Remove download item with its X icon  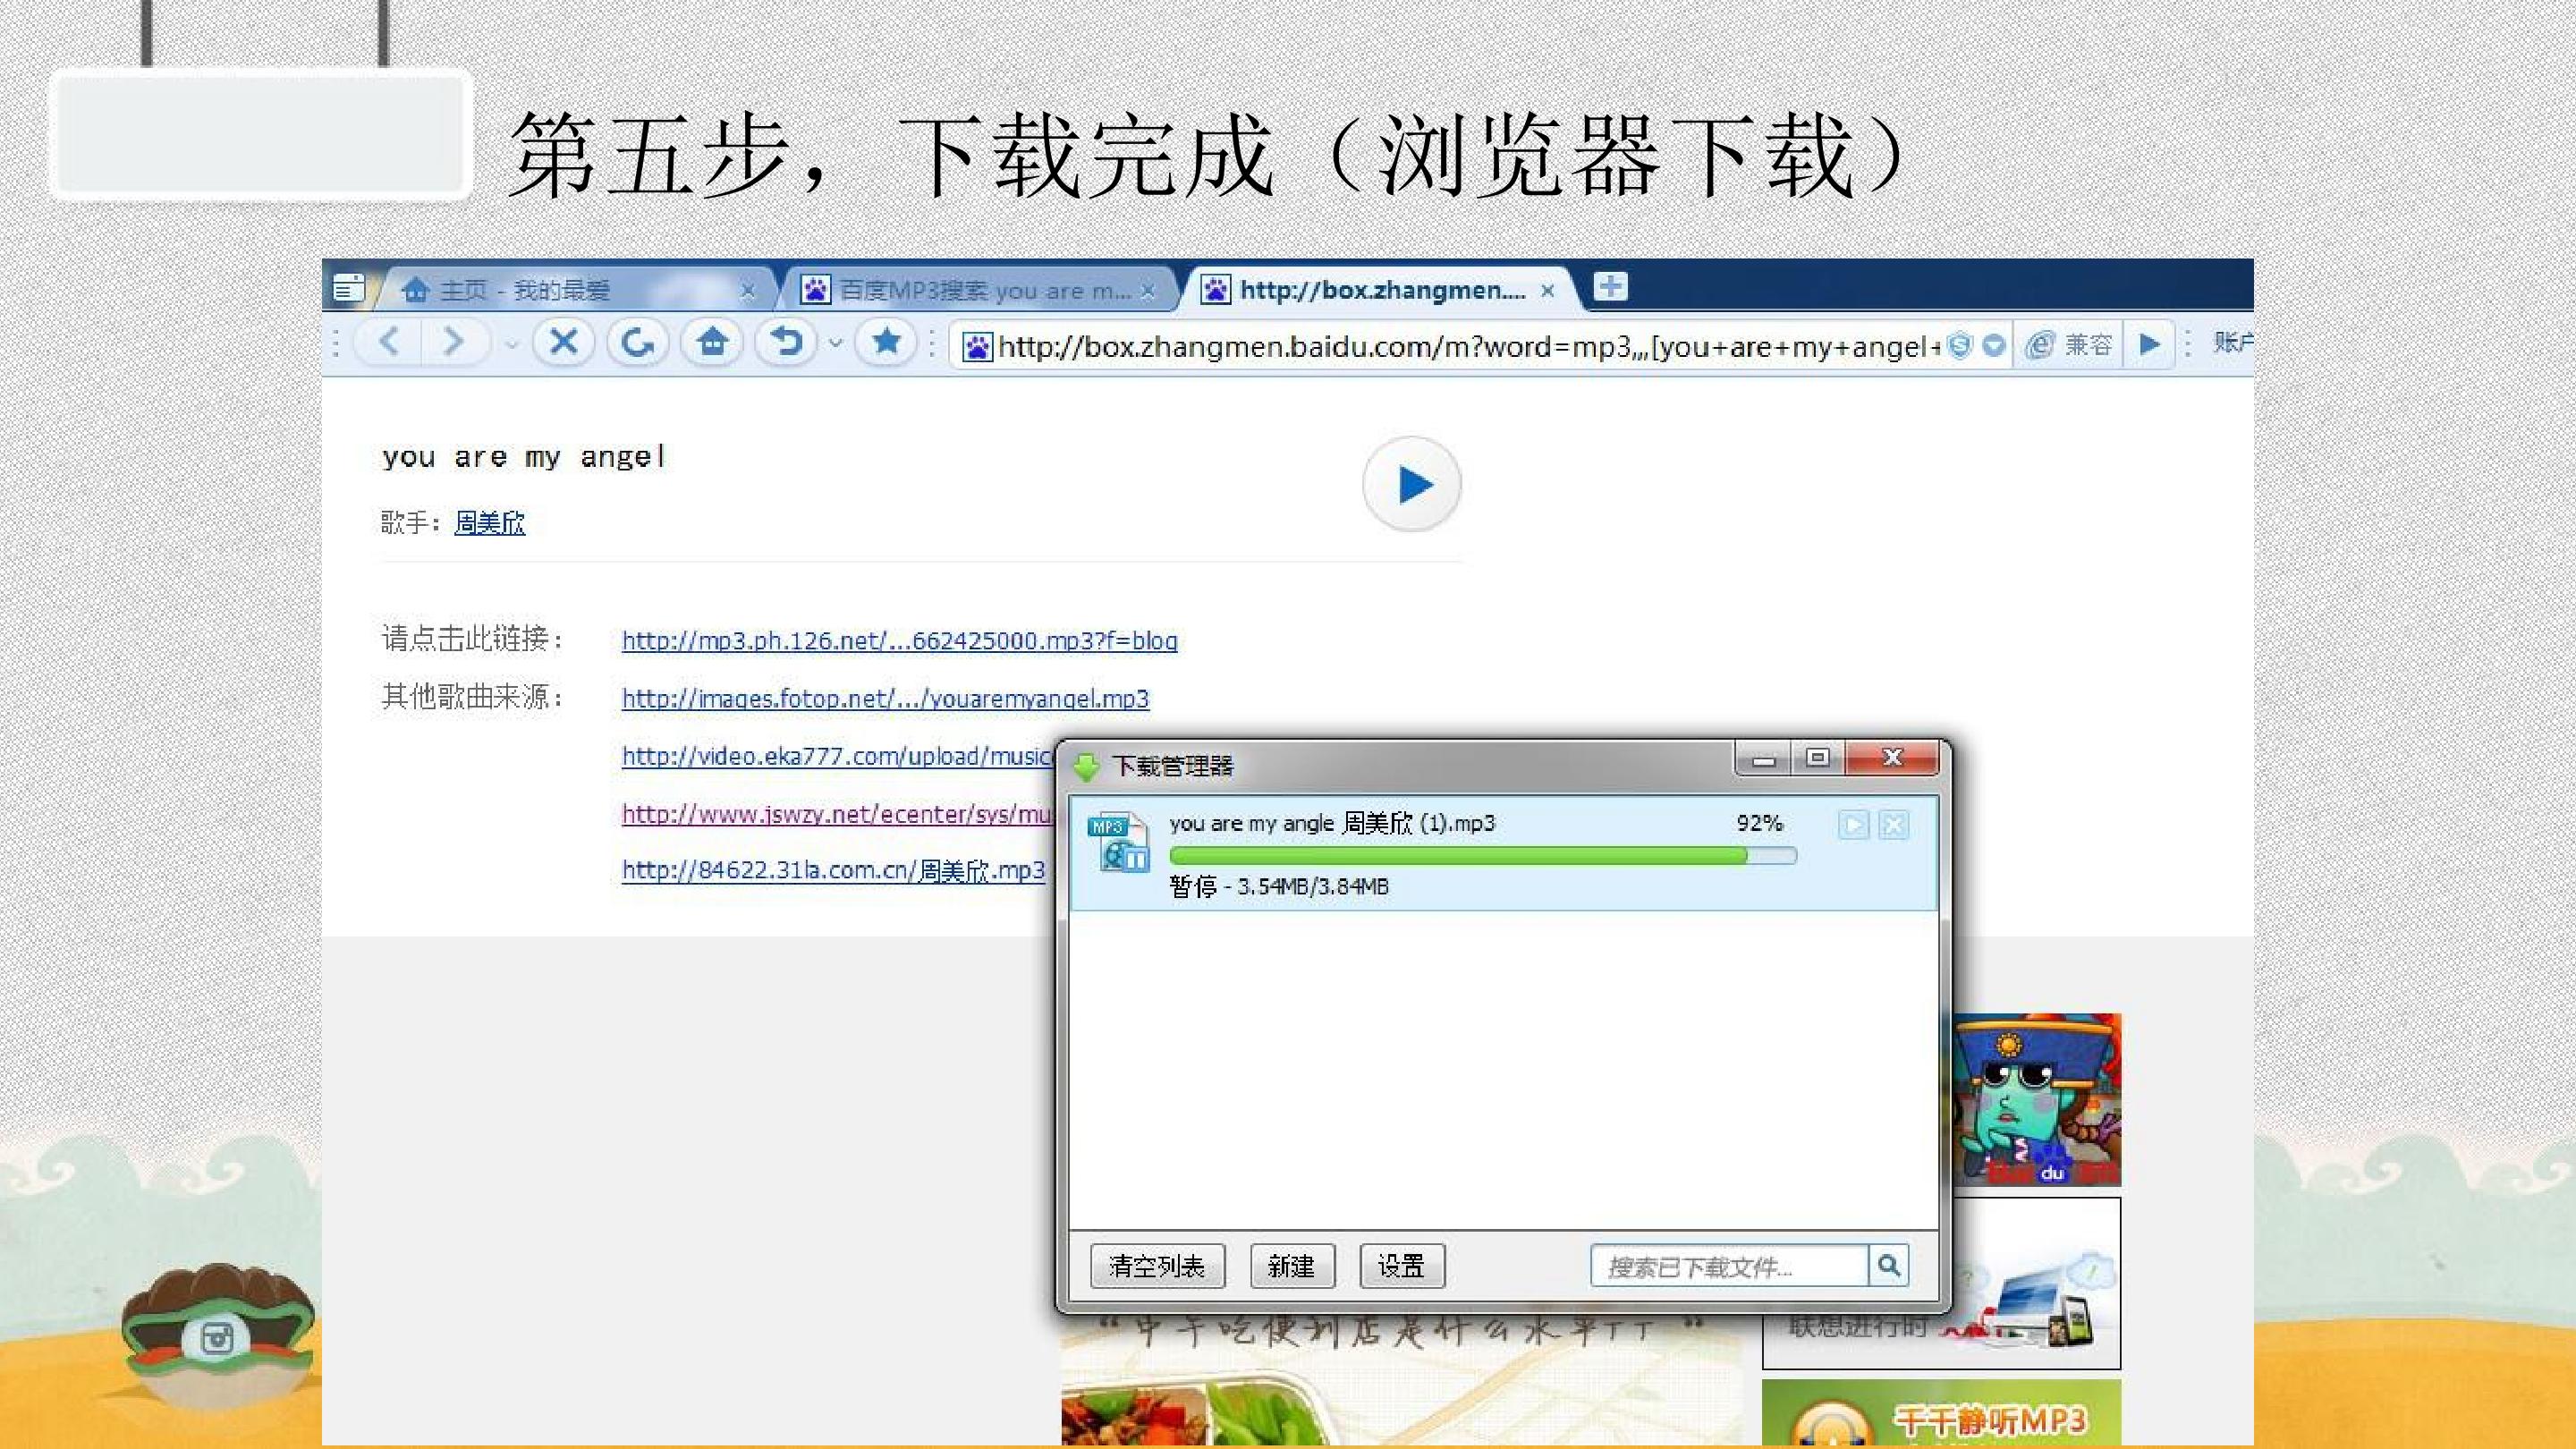click(1893, 825)
